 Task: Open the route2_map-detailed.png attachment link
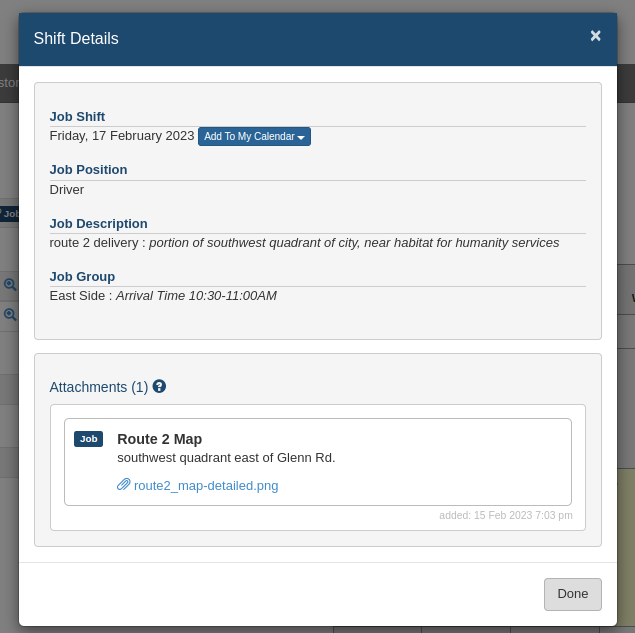(206, 486)
